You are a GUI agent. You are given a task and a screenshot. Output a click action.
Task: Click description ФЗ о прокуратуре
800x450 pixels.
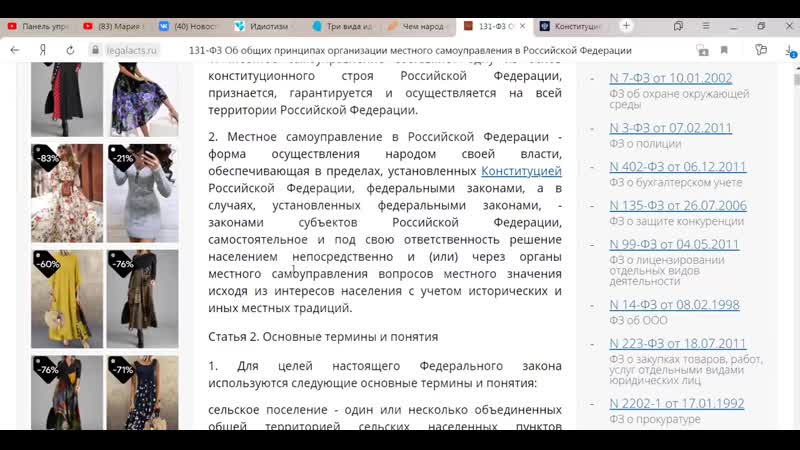point(655,419)
